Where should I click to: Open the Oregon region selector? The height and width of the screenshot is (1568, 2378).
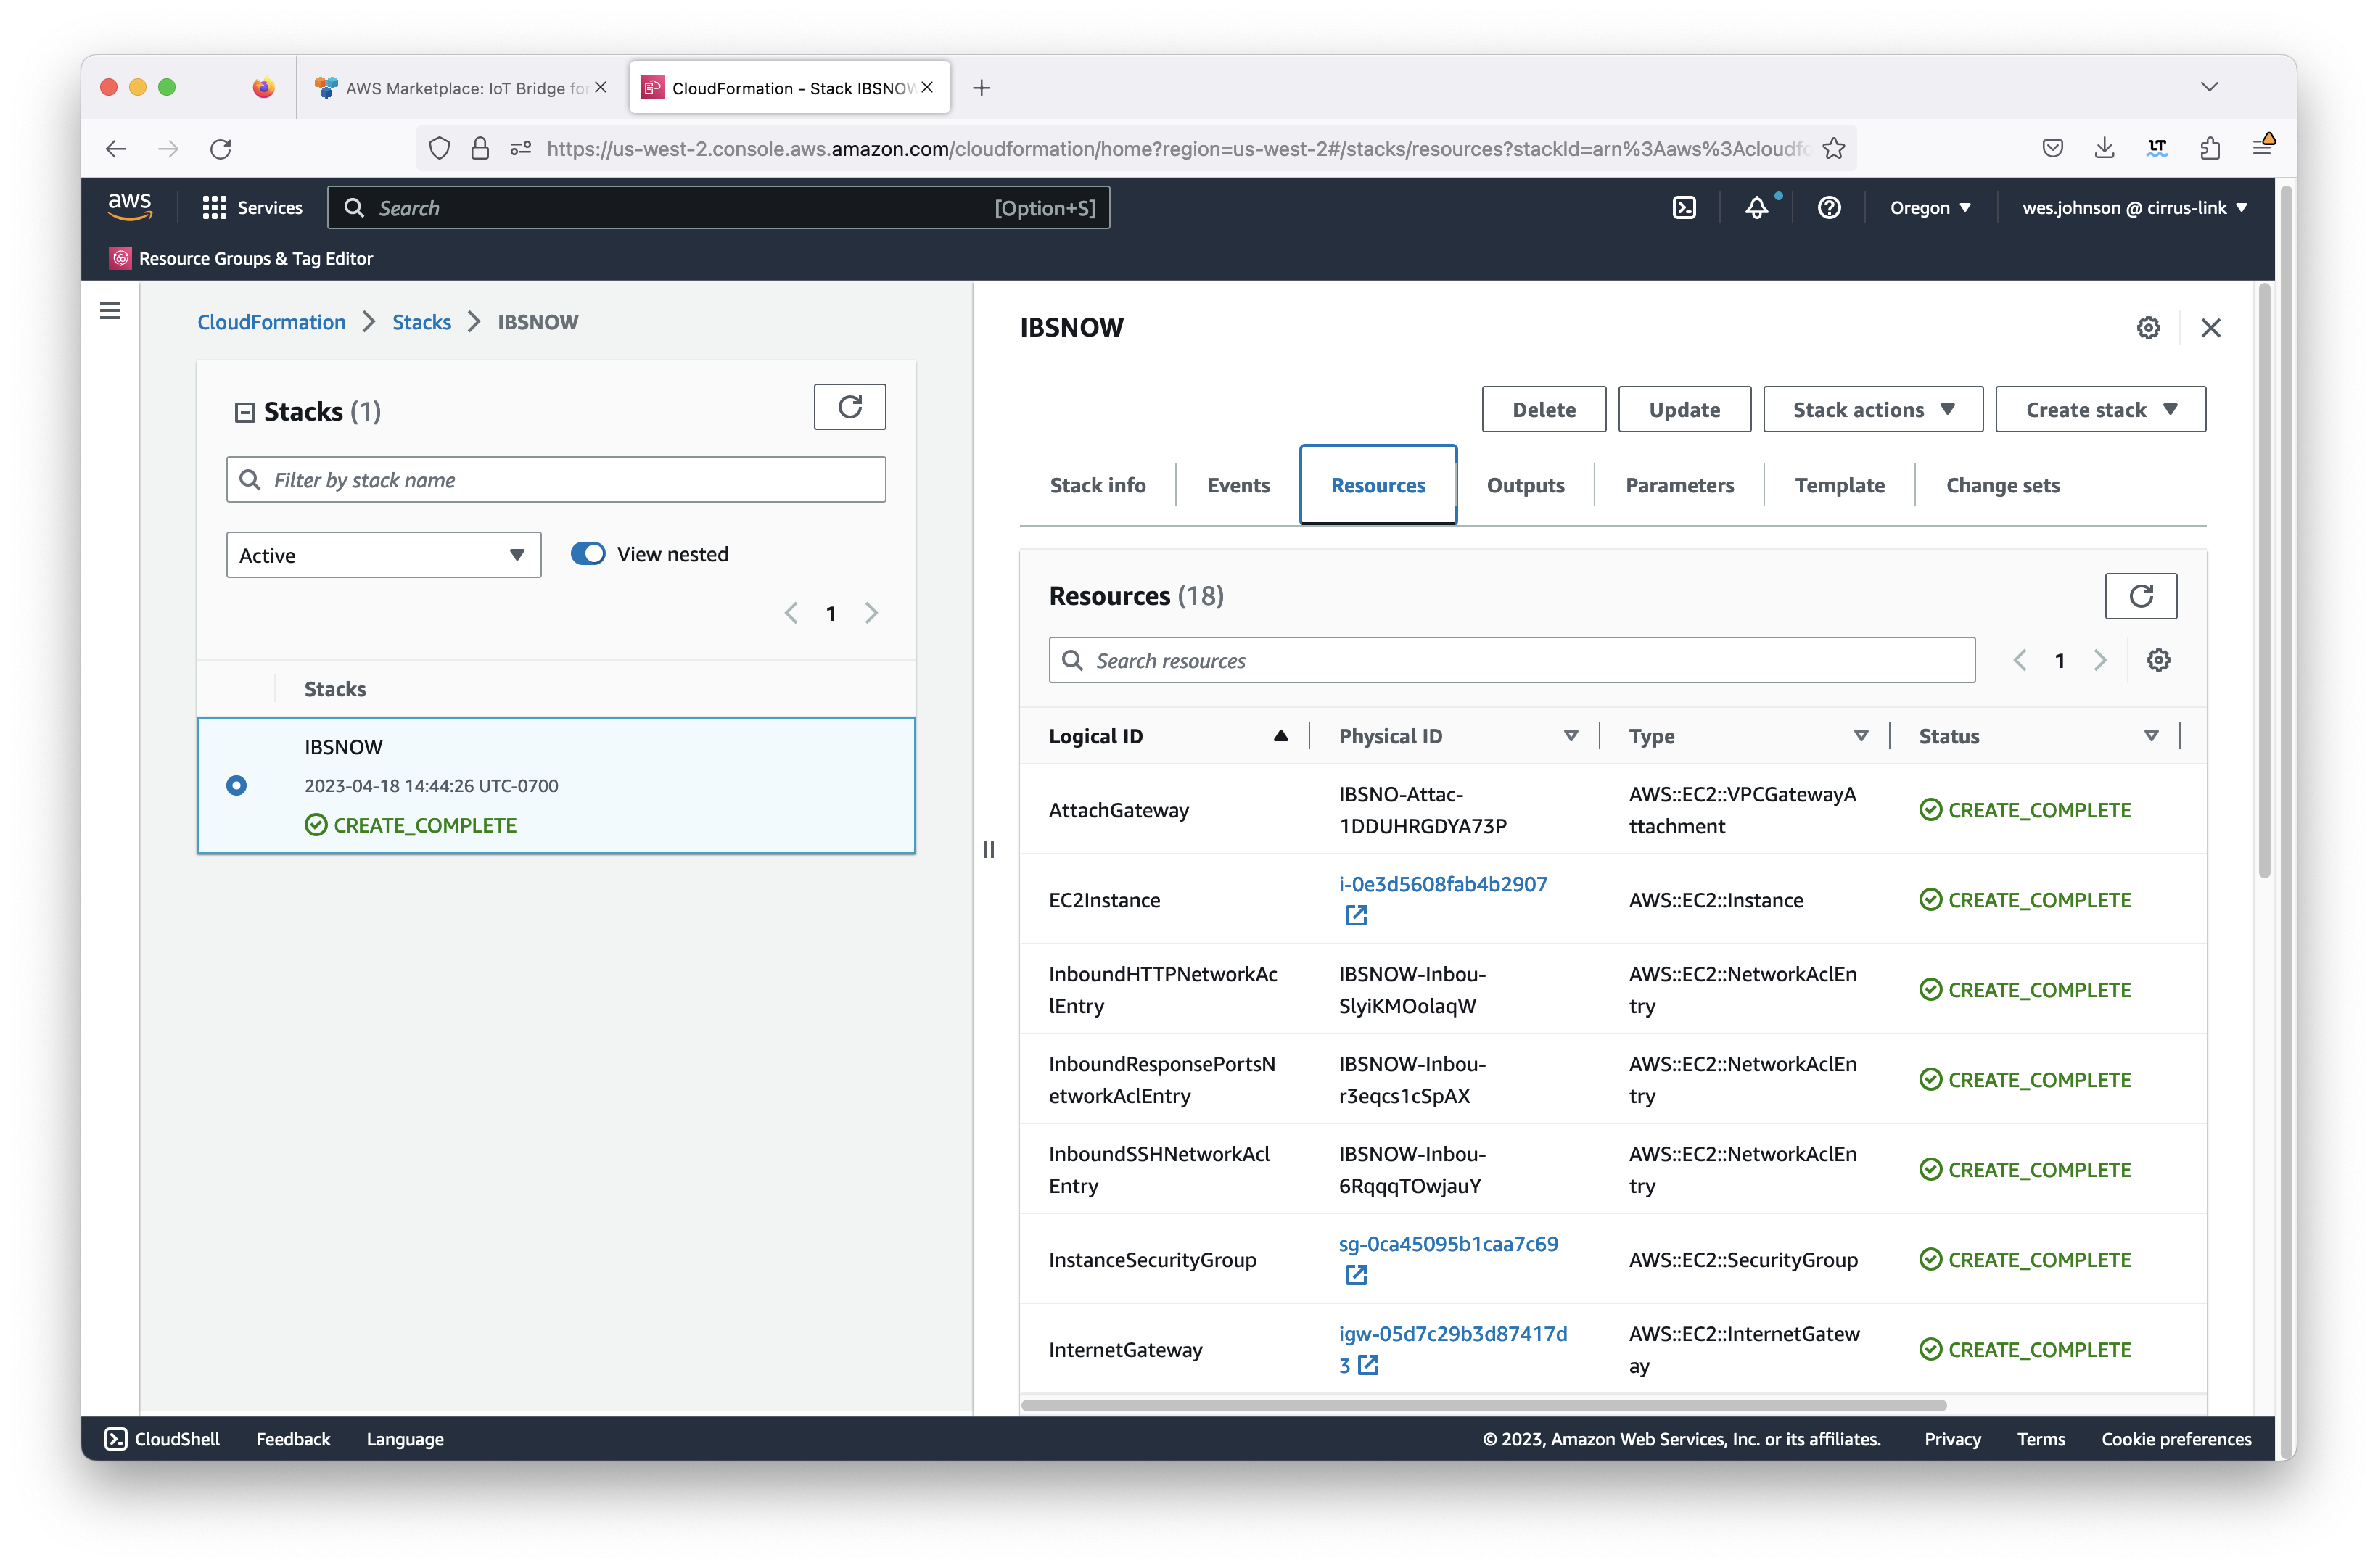[1930, 207]
